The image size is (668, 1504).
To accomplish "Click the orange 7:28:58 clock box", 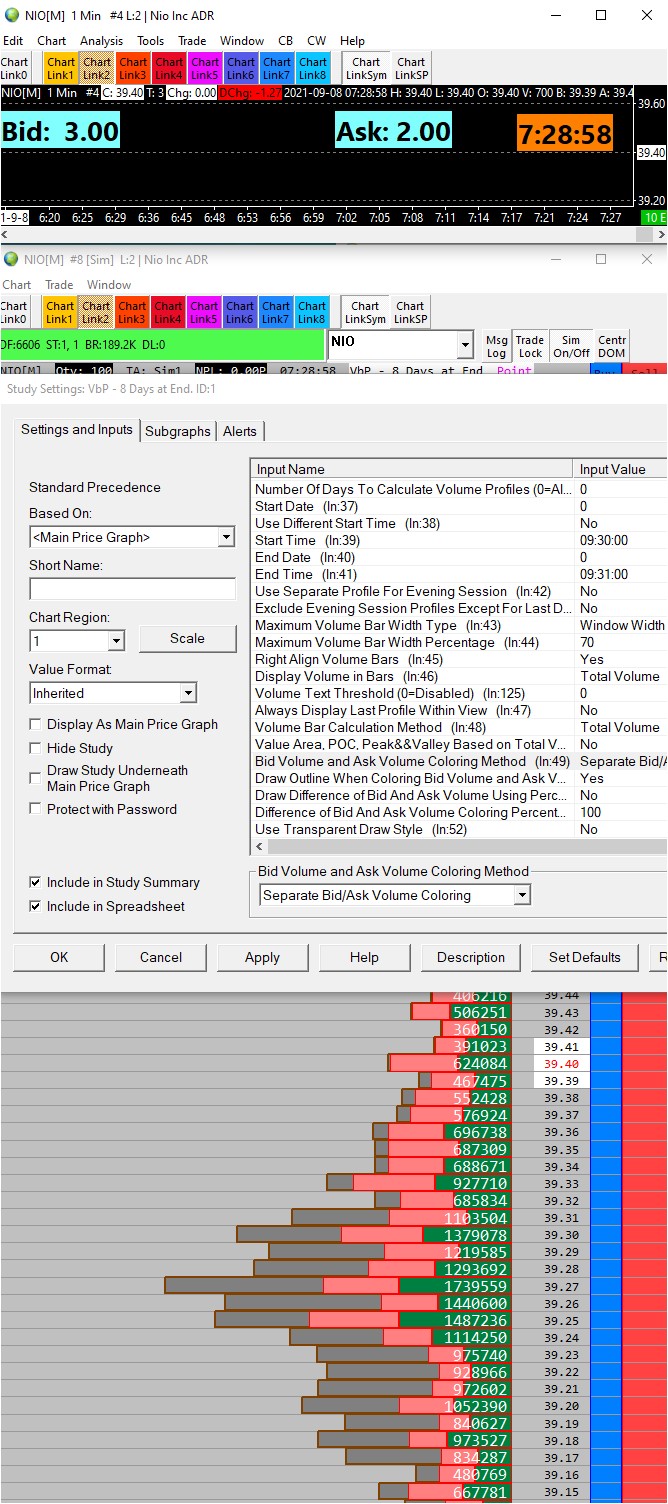I will point(565,133).
